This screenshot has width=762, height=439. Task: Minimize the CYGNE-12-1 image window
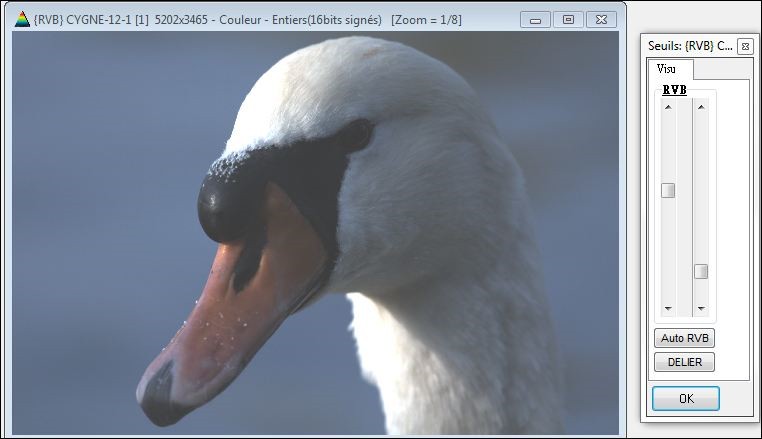click(x=537, y=19)
